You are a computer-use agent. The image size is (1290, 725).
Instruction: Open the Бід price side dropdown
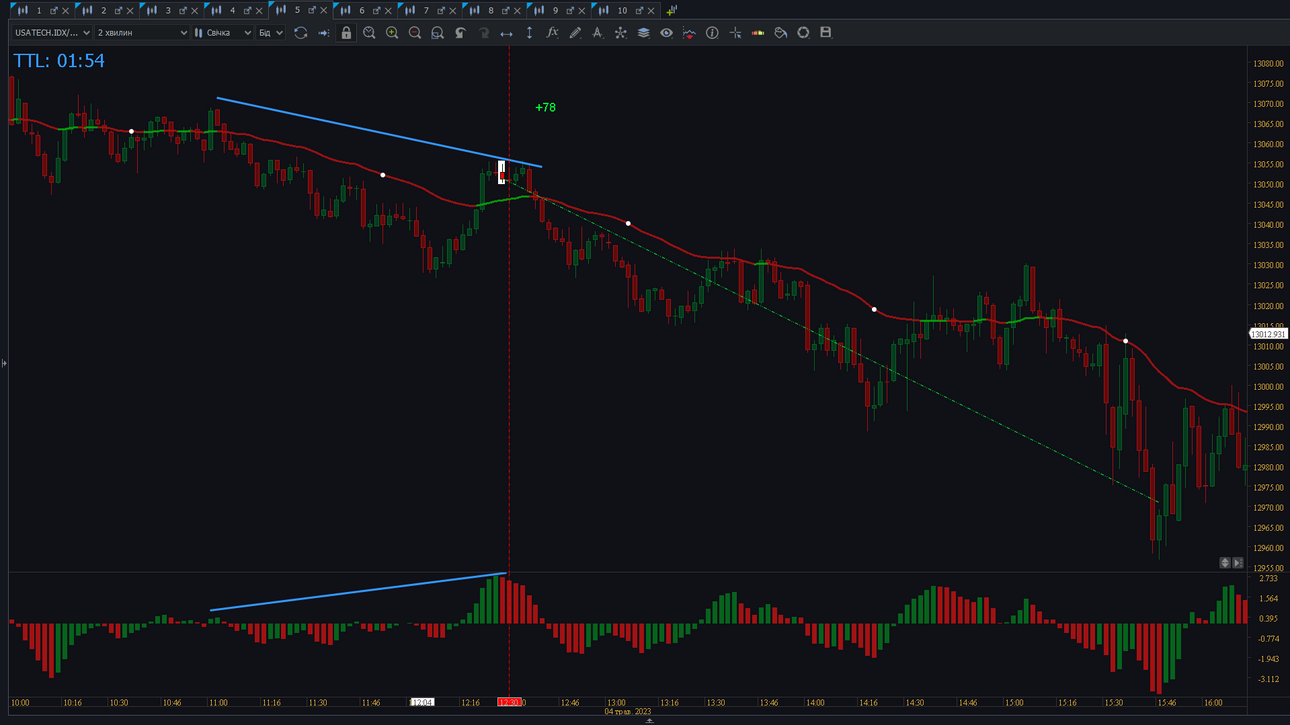(271, 33)
